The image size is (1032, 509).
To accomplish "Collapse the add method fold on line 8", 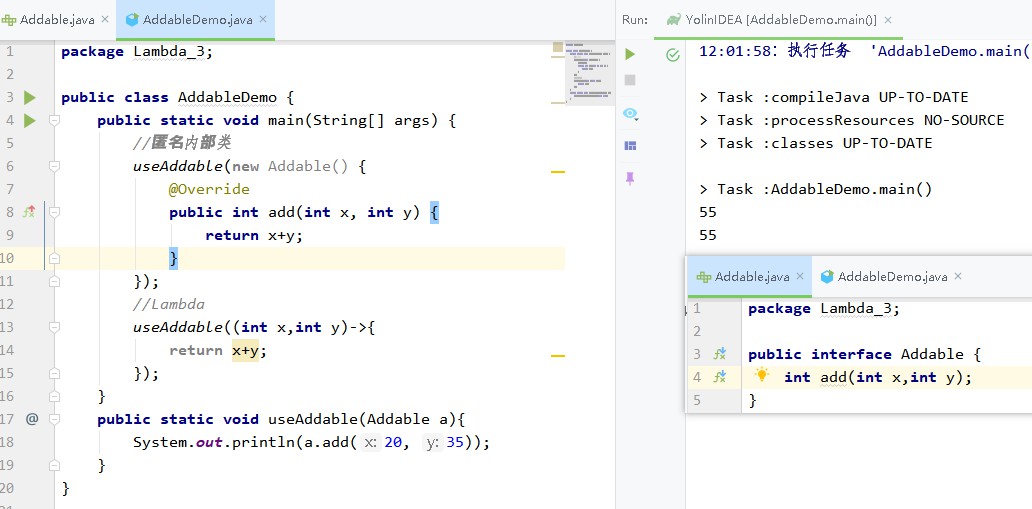I will 54,212.
